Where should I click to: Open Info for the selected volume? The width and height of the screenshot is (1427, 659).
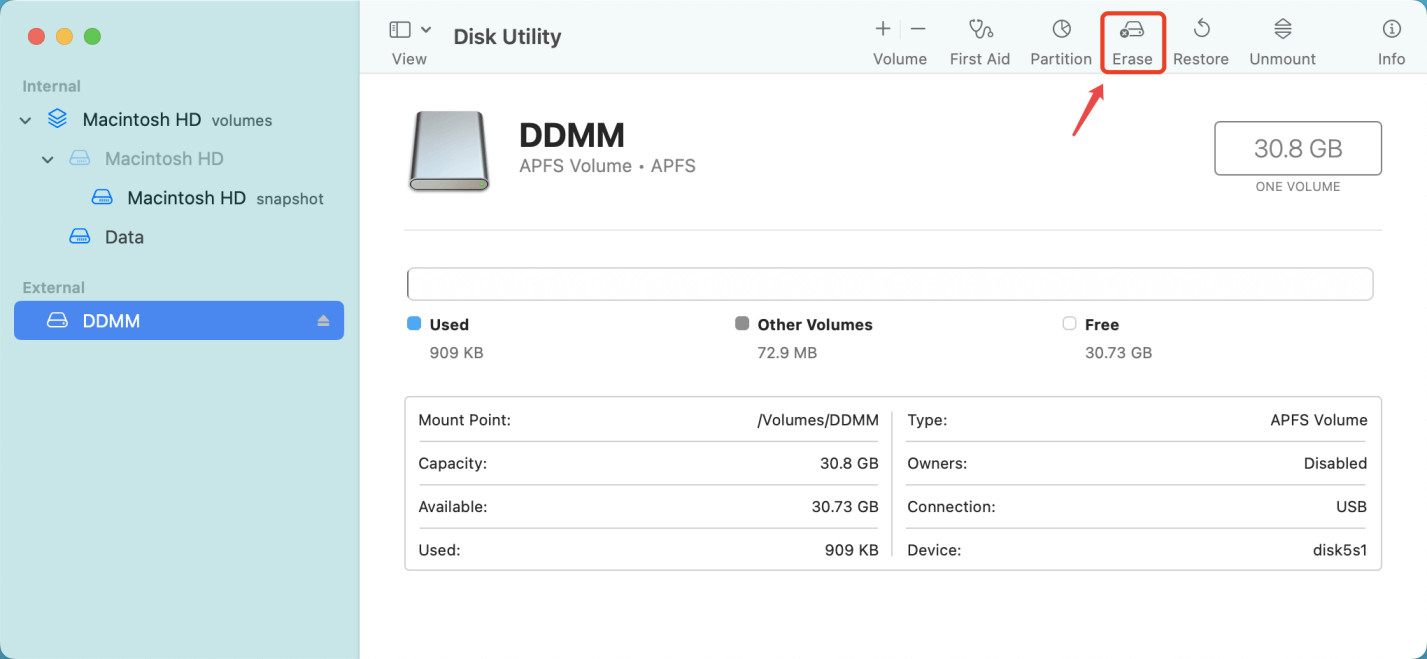pyautogui.click(x=1391, y=38)
